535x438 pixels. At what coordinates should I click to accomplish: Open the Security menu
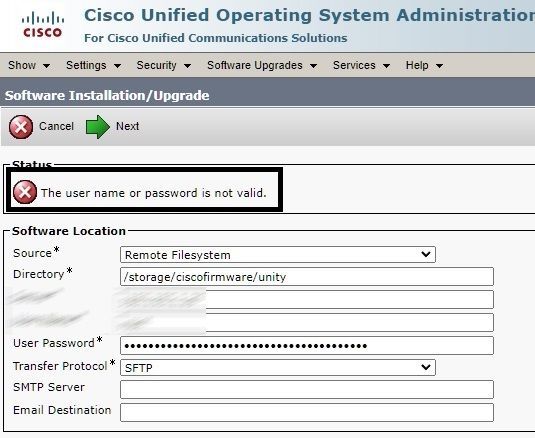(163, 65)
